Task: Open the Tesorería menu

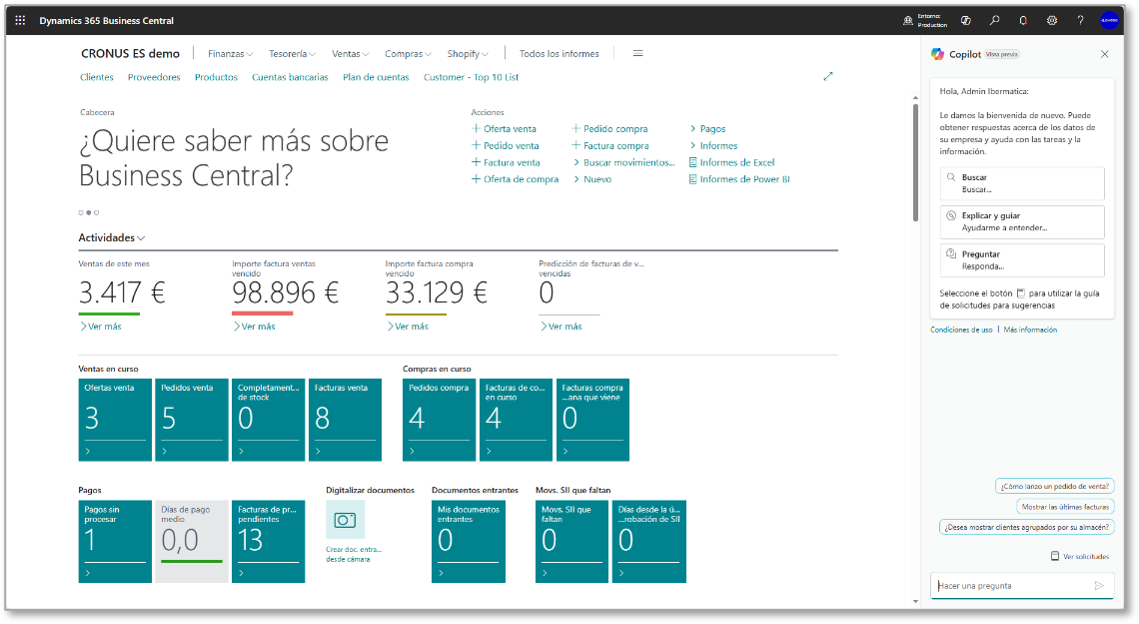Action: (292, 54)
